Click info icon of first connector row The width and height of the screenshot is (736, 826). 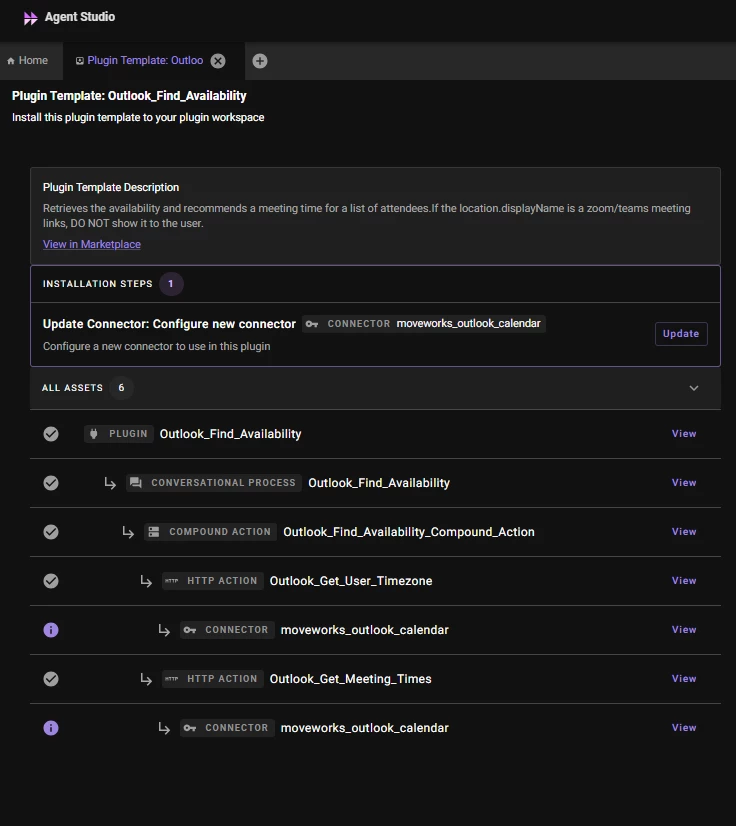coord(51,630)
